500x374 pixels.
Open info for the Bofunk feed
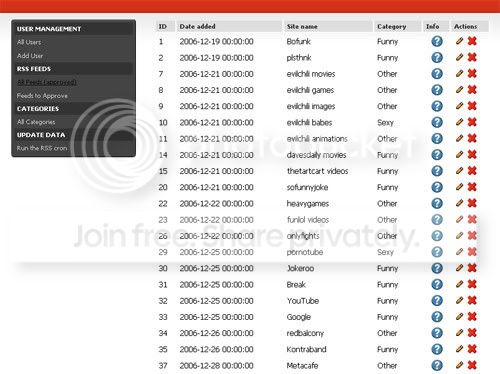coord(437,41)
